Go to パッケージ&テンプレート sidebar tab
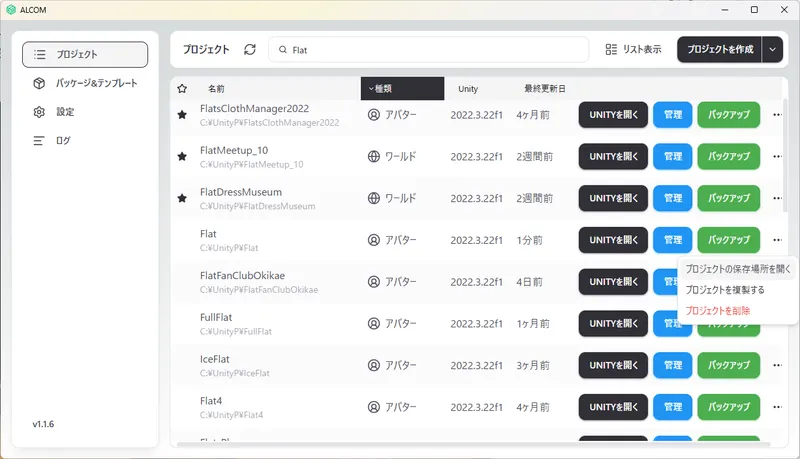This screenshot has height=459, width=800. [x=85, y=83]
